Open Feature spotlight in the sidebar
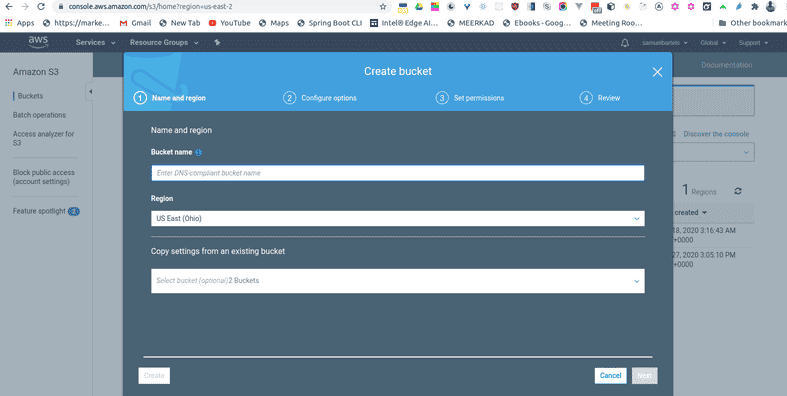Viewport: 787px width, 396px height. pos(39,211)
